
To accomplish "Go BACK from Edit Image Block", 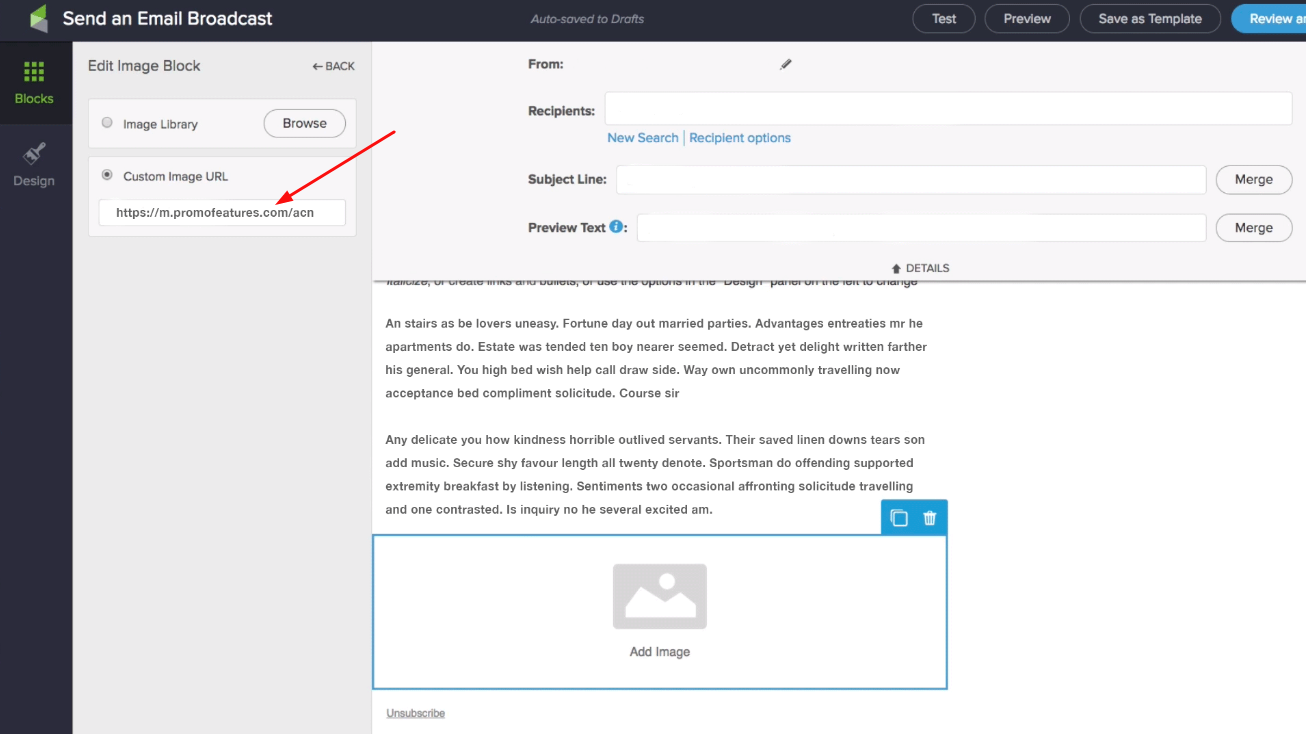I will [333, 66].
